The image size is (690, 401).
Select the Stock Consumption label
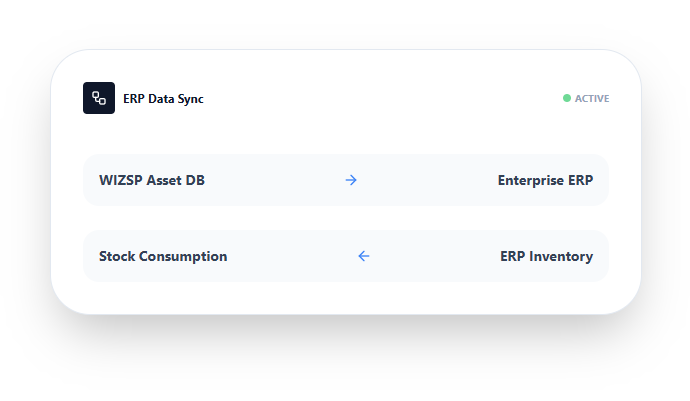(163, 256)
